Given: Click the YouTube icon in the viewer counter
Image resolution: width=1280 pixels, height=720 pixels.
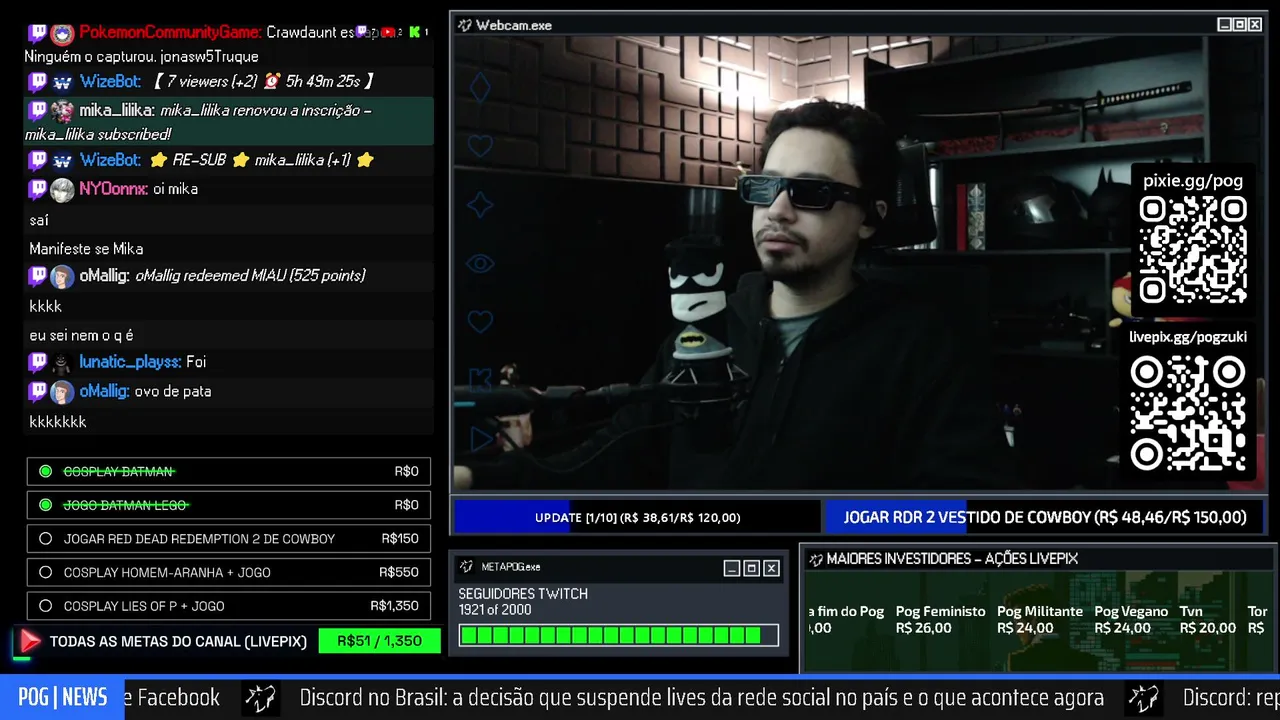Looking at the screenshot, I should point(388,32).
